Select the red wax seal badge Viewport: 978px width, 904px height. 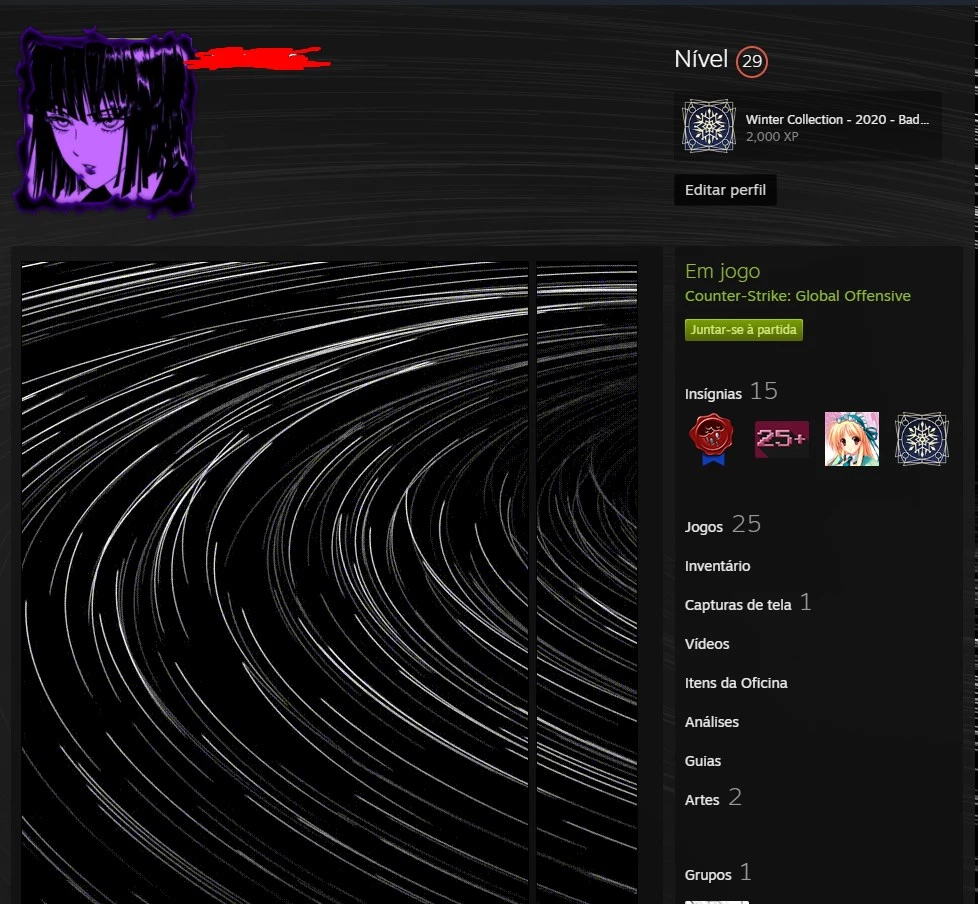pyautogui.click(x=712, y=439)
